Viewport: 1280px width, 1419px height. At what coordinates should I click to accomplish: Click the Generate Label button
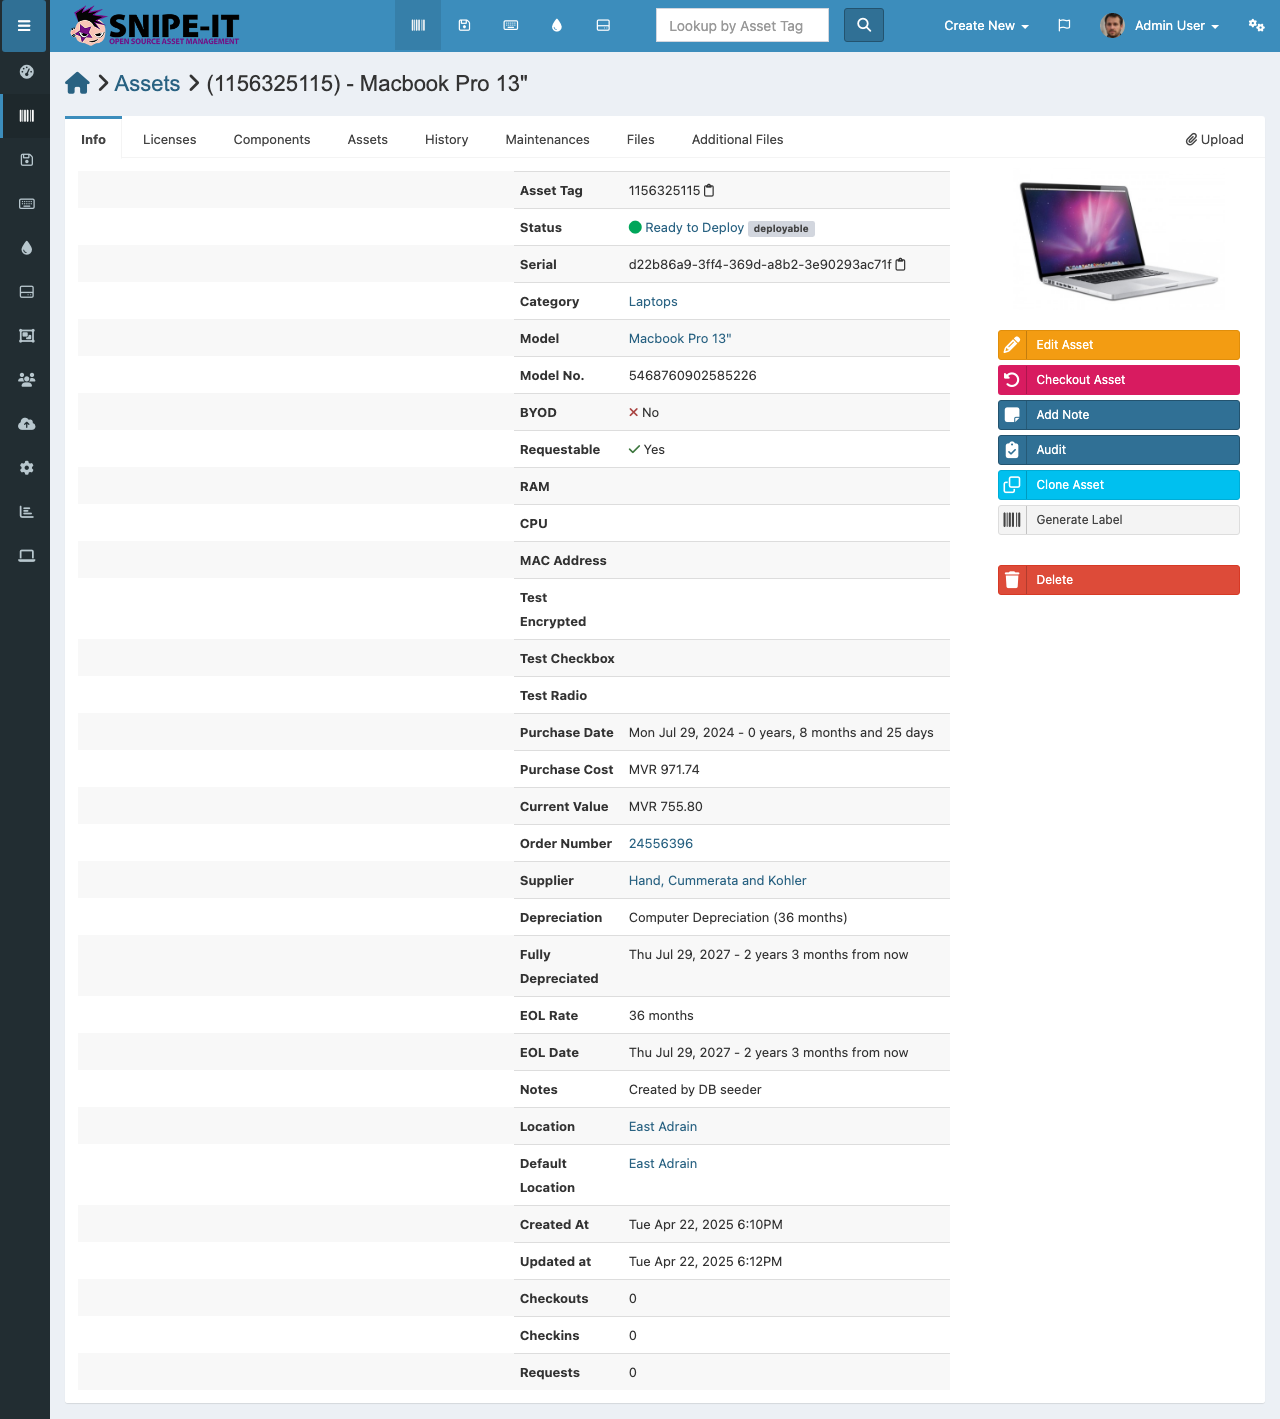[1118, 520]
